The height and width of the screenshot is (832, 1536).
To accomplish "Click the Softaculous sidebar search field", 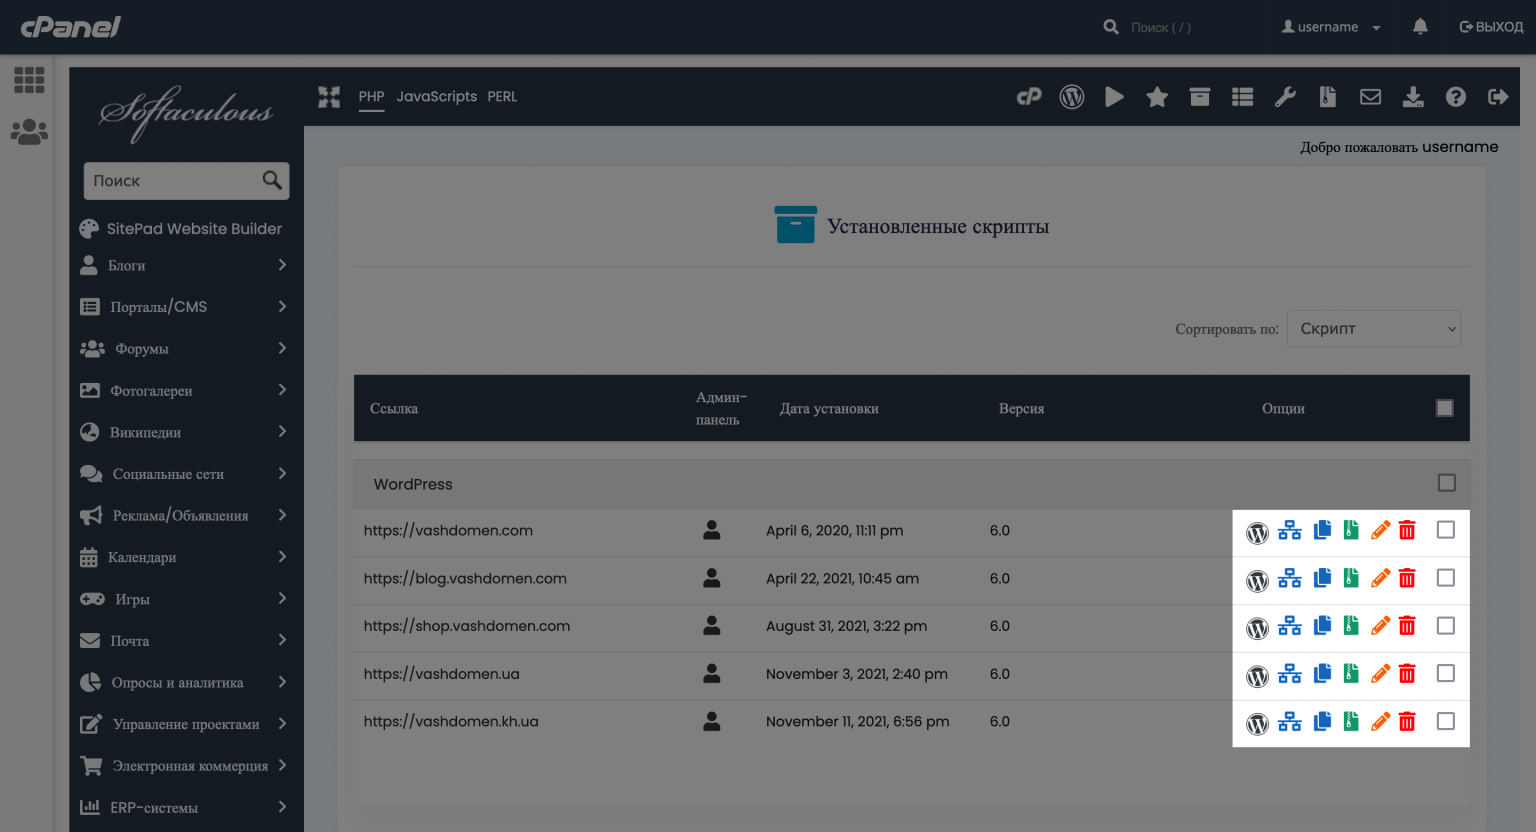I will [x=172, y=181].
